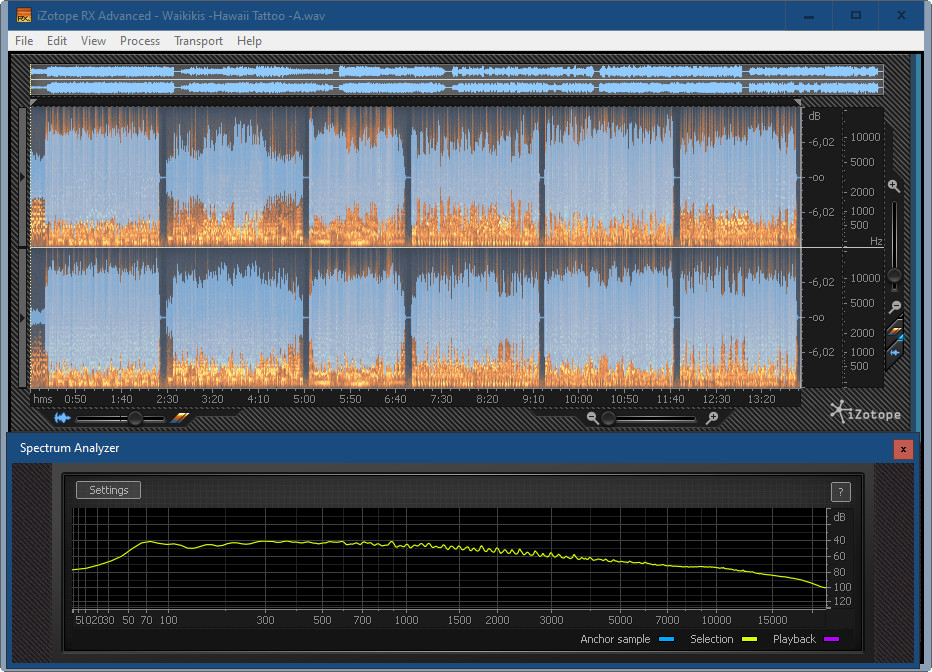Select the lower channel using its left-edge arrow
Screen dimensions: 932x672
[x=24, y=317]
